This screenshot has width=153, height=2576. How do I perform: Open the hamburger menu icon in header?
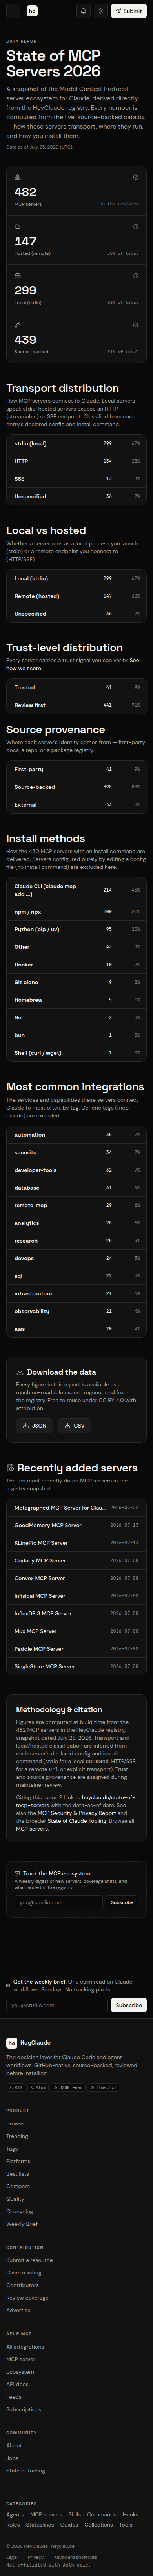(x=13, y=11)
